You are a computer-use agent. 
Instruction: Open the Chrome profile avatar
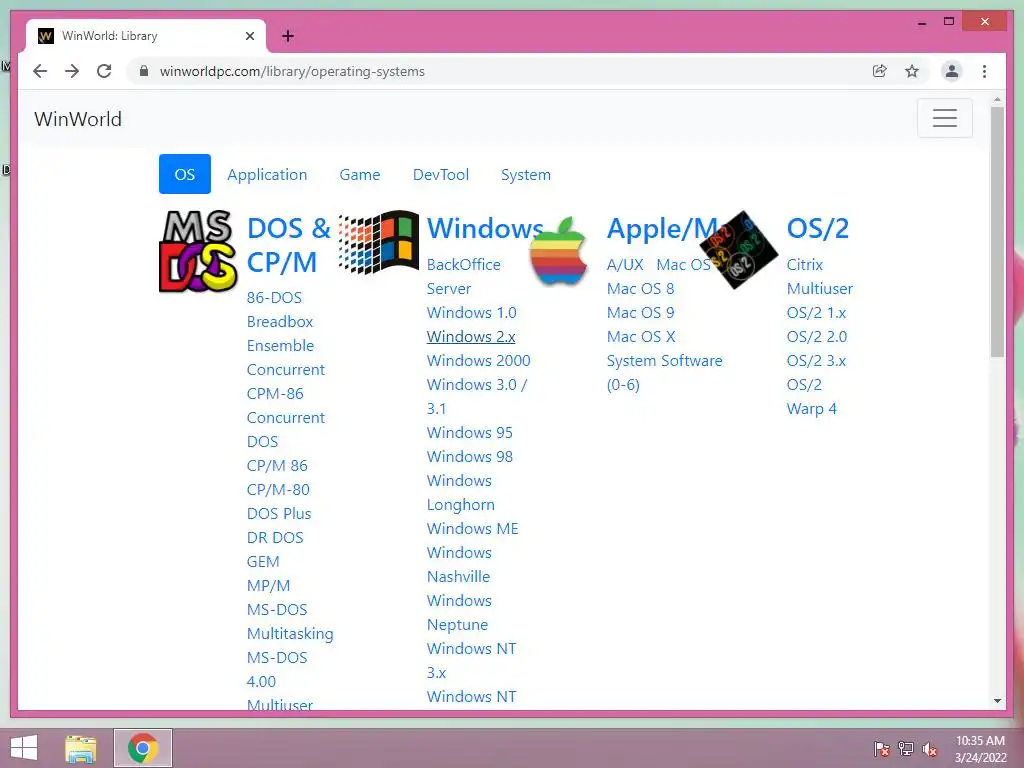click(952, 71)
